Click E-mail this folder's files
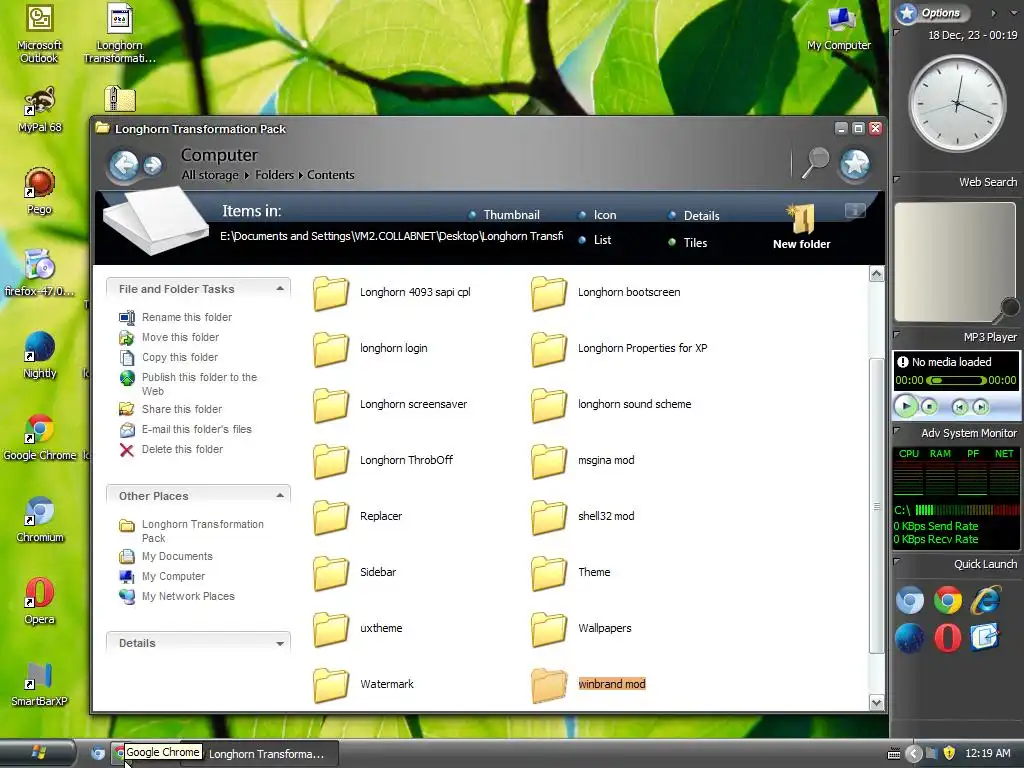1024x768 pixels. click(x=185, y=429)
